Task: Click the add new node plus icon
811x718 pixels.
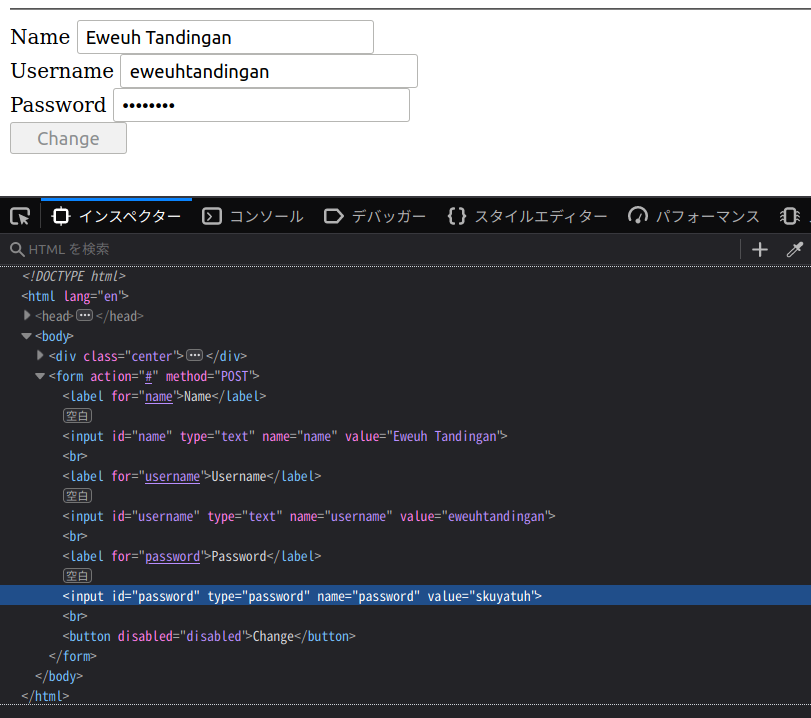Action: [759, 250]
